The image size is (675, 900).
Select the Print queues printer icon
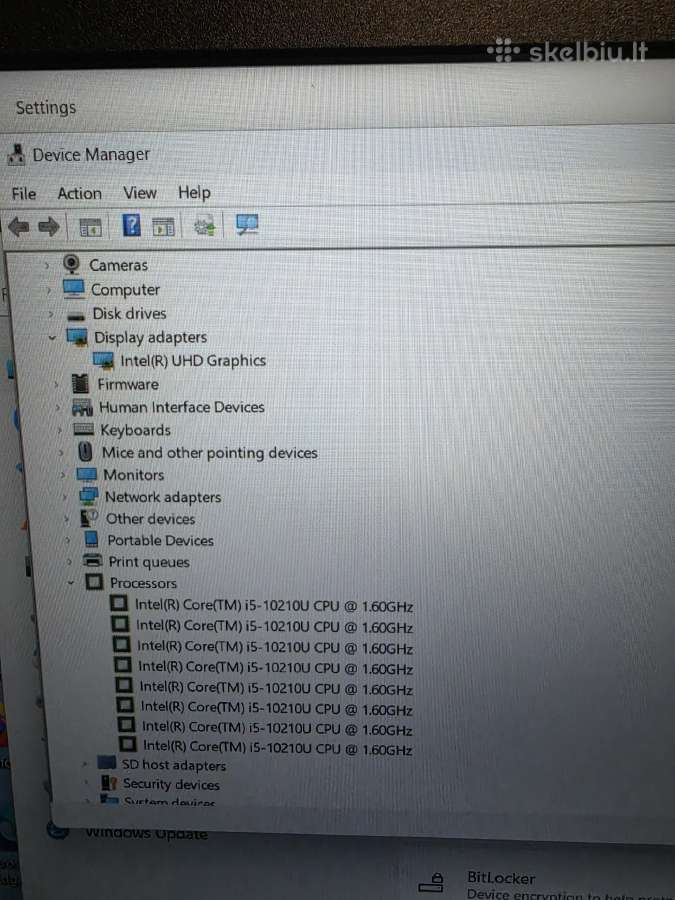[92, 561]
